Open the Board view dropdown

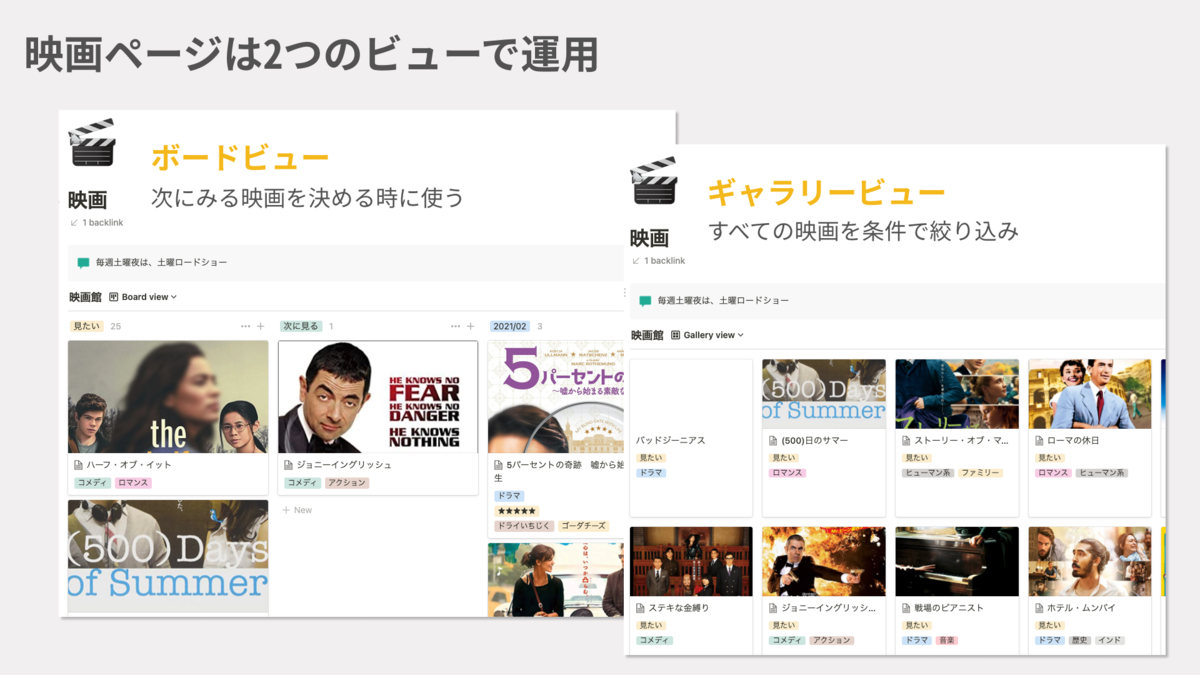point(143,297)
